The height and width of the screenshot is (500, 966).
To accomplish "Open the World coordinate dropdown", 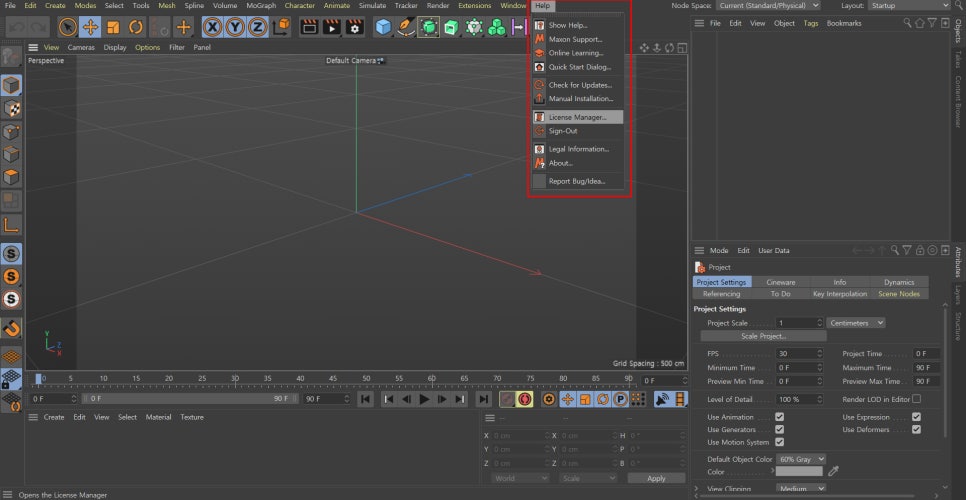I will click(x=521, y=478).
